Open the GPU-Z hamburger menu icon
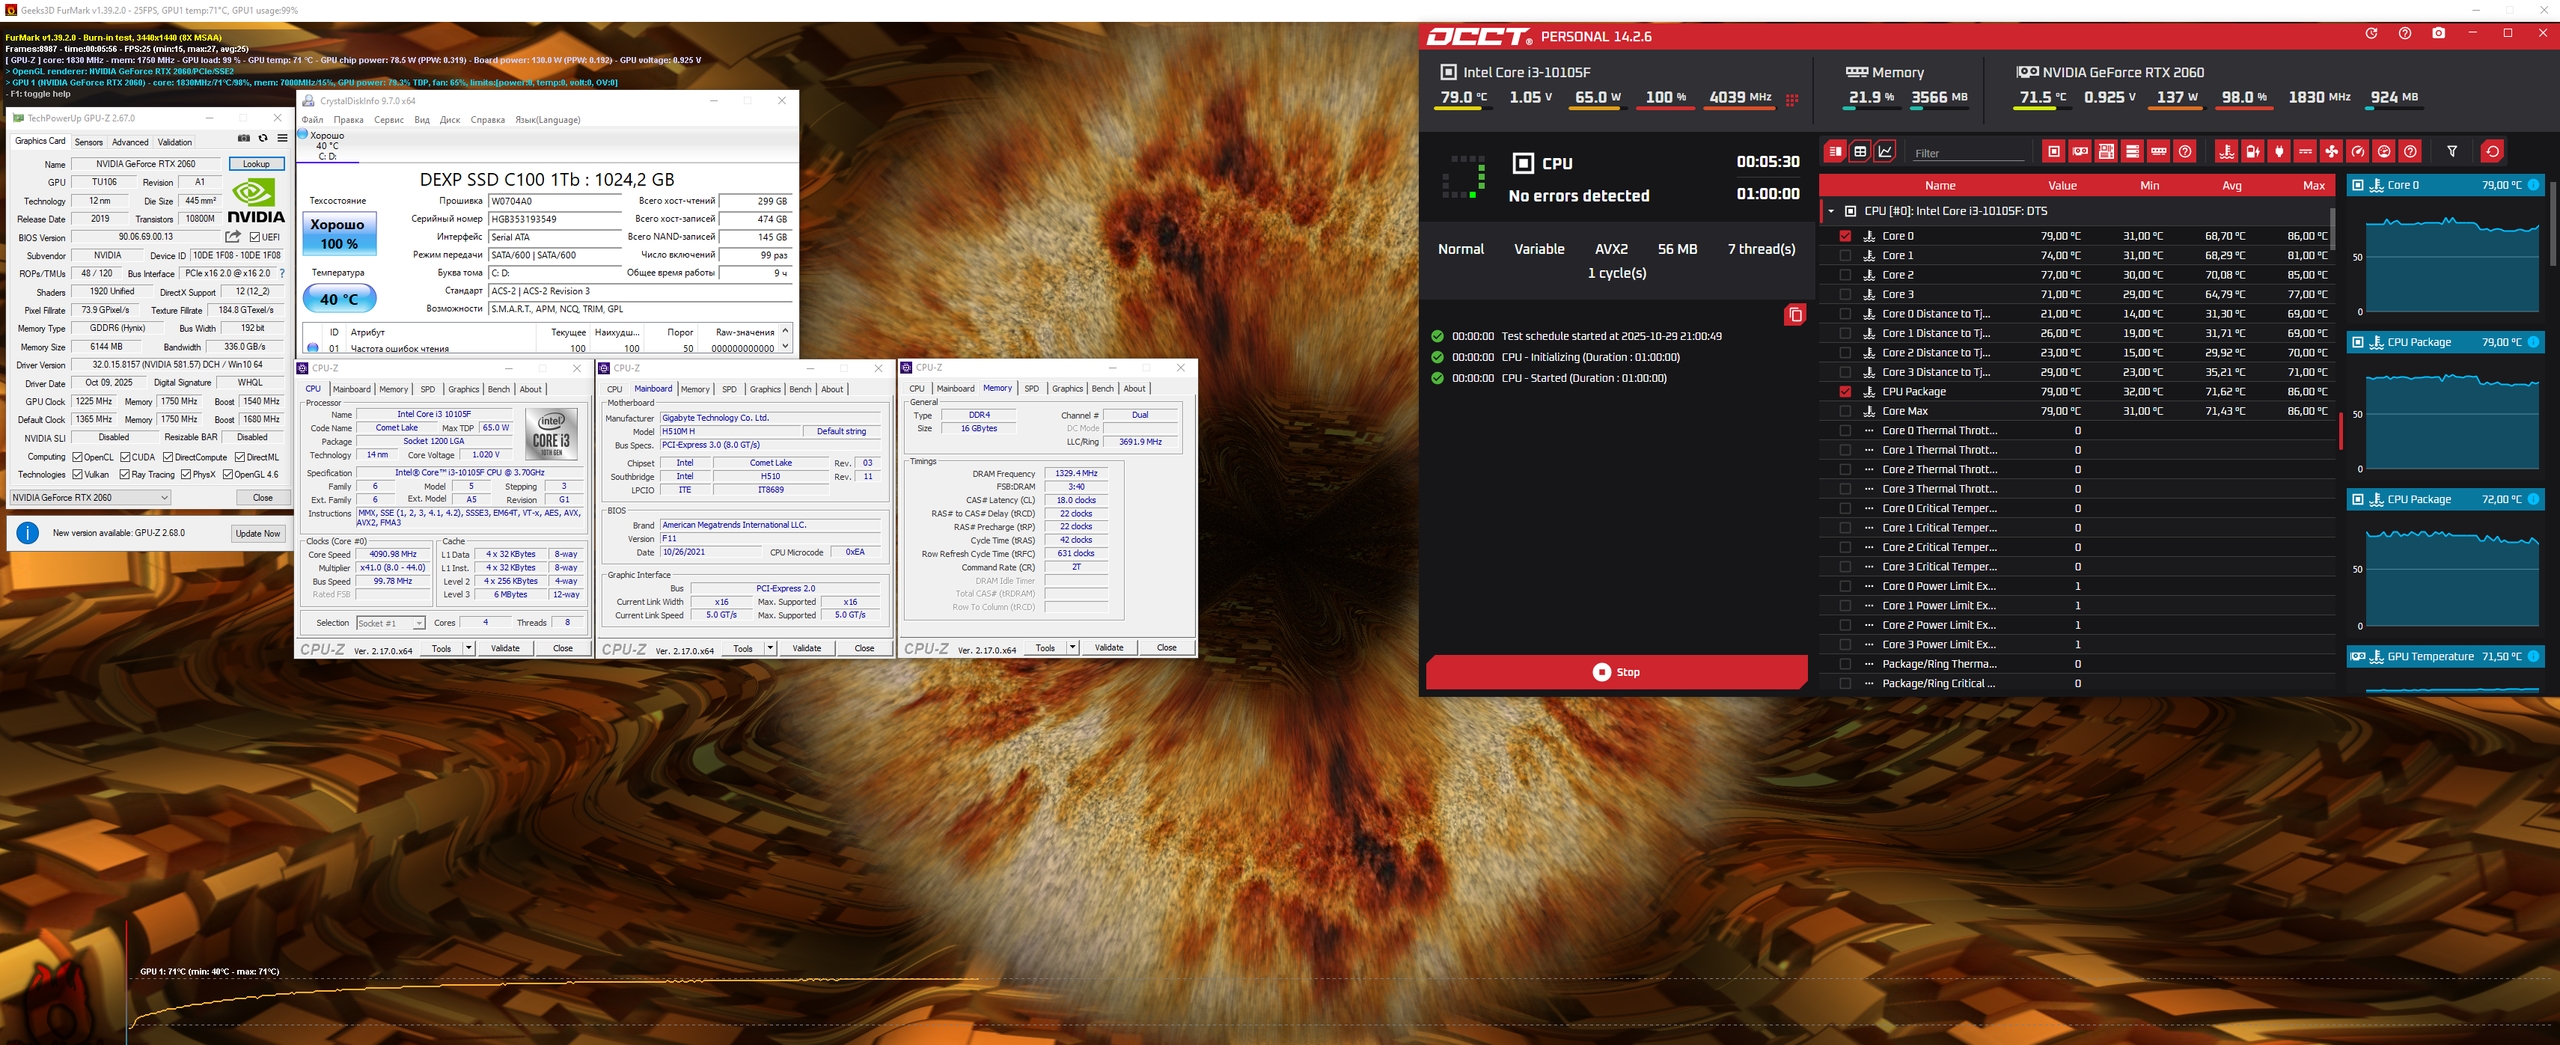Viewport: 2560px width, 1045px height. 282,139
